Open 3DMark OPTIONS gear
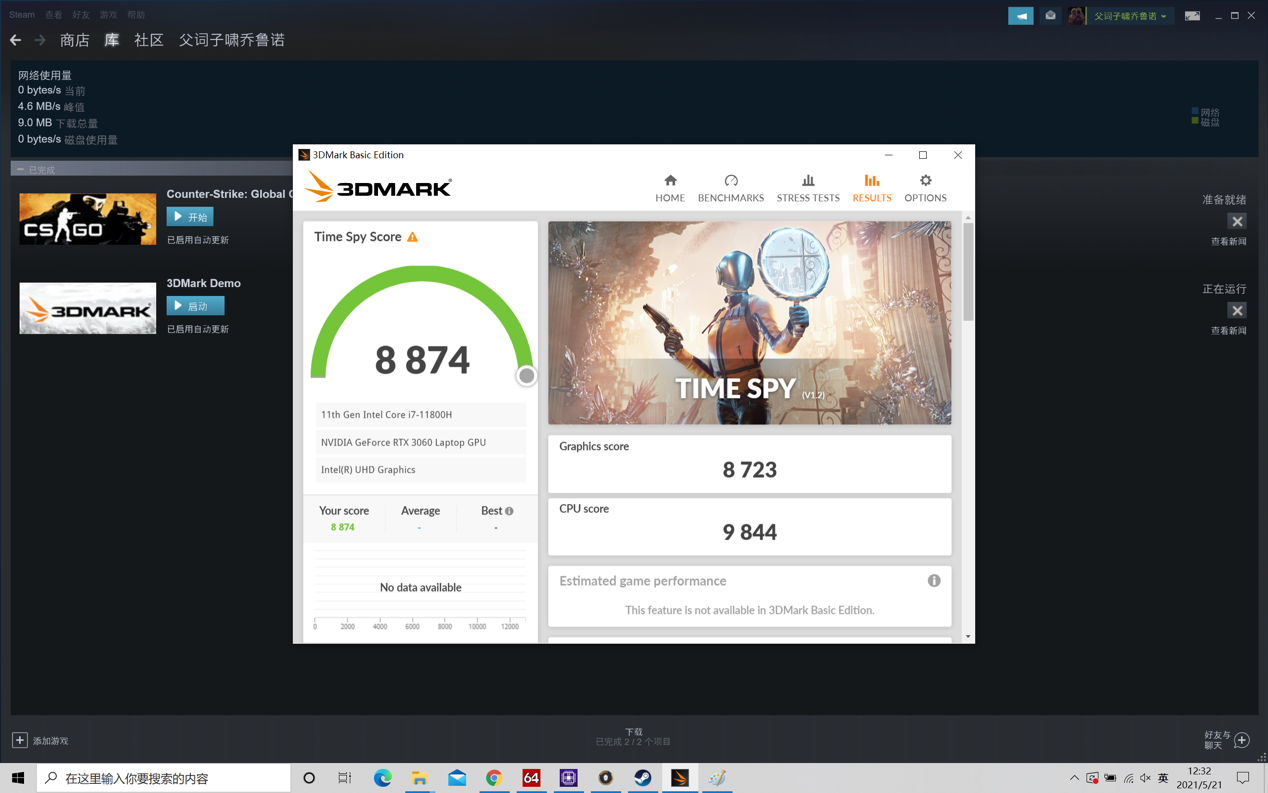The image size is (1268, 793). point(925,187)
